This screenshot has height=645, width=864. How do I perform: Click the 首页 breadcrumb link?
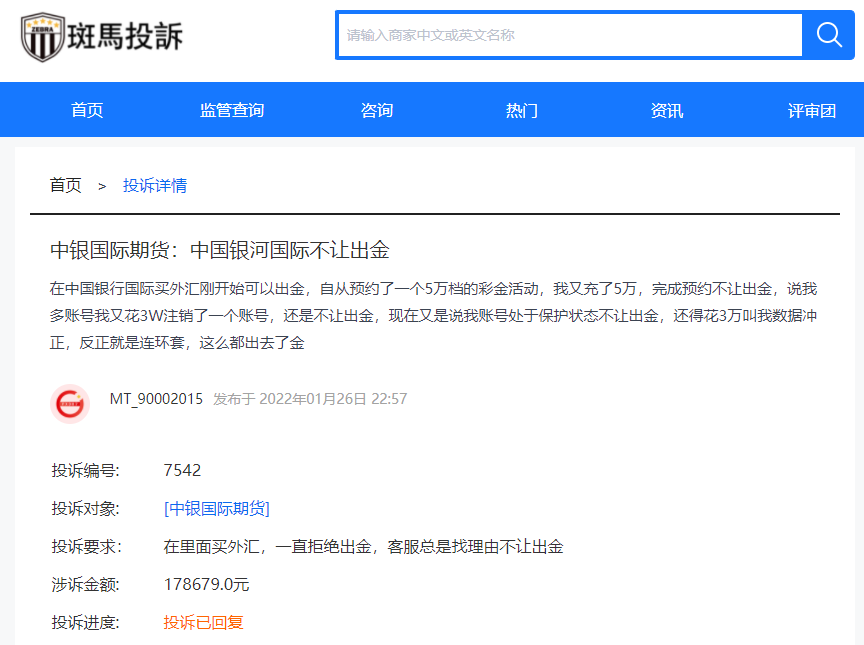point(66,185)
